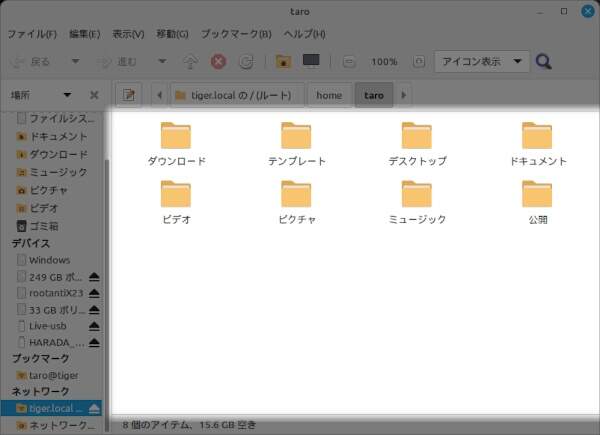Eject the 249 GB volume

click(94, 277)
